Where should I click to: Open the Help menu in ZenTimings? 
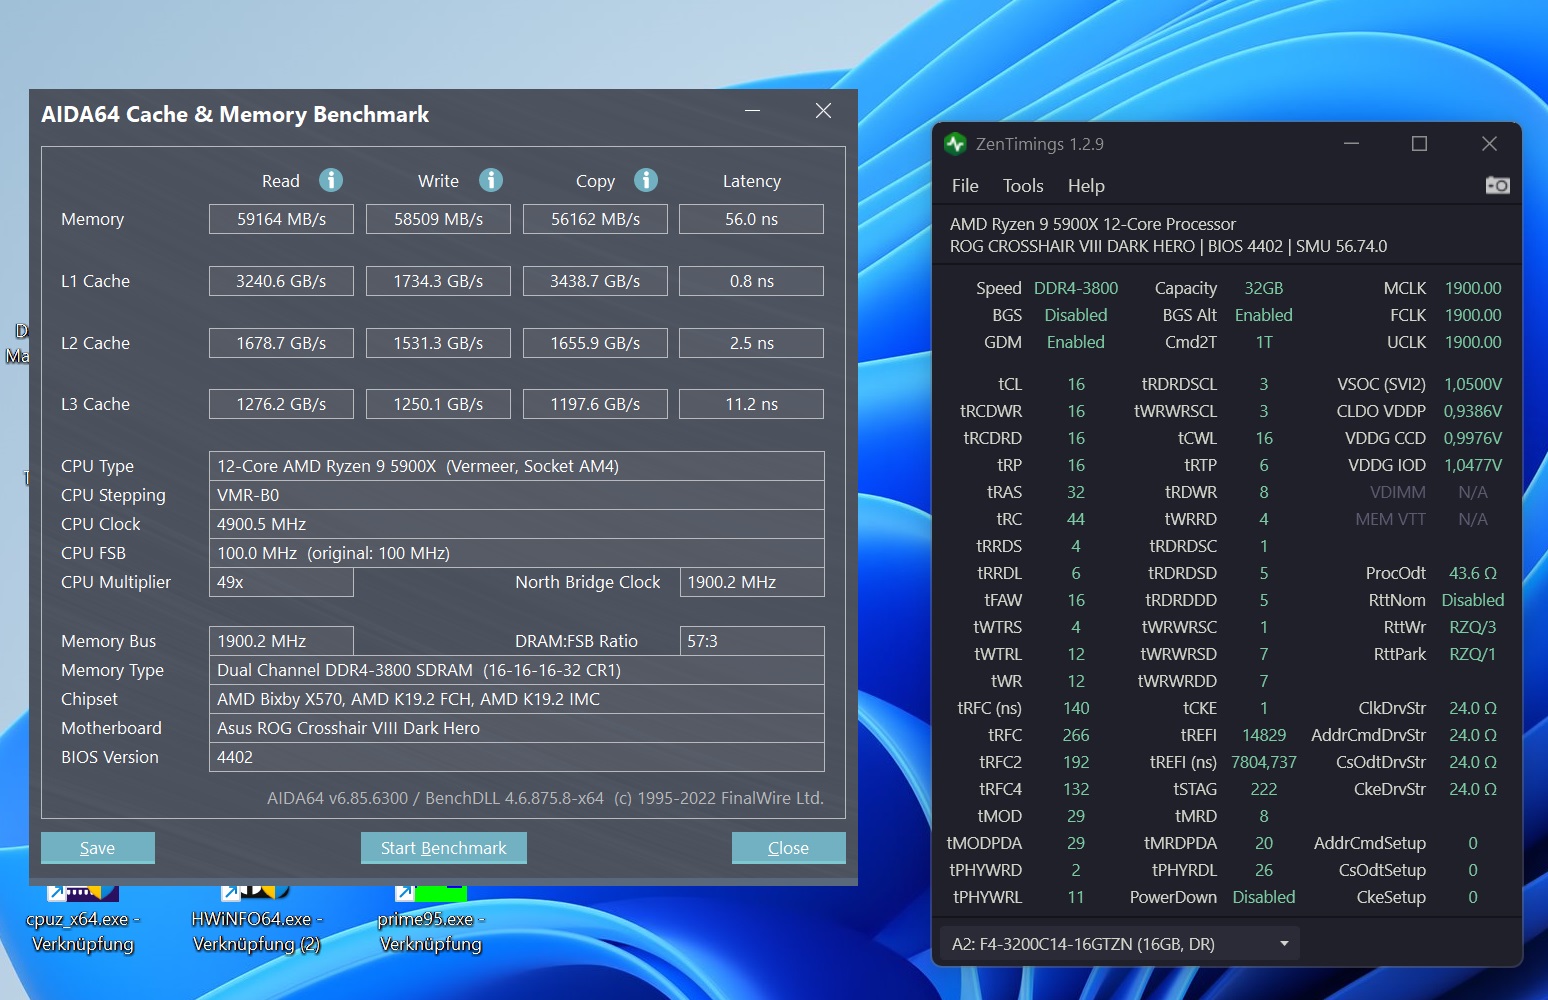click(1086, 186)
